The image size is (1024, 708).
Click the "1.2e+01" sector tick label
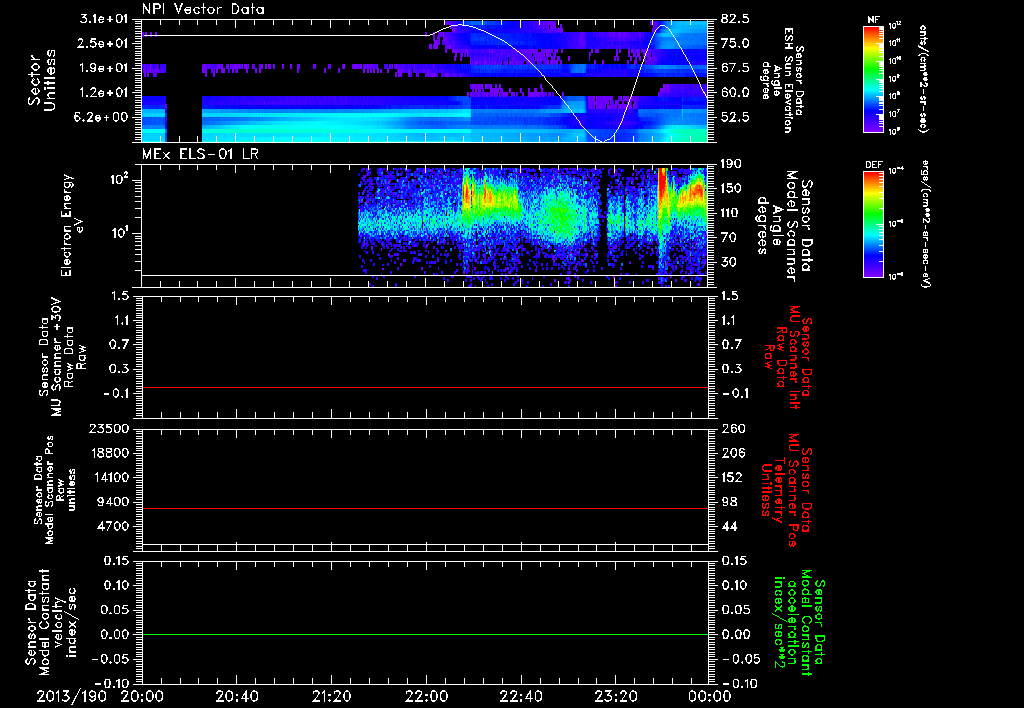104,93
